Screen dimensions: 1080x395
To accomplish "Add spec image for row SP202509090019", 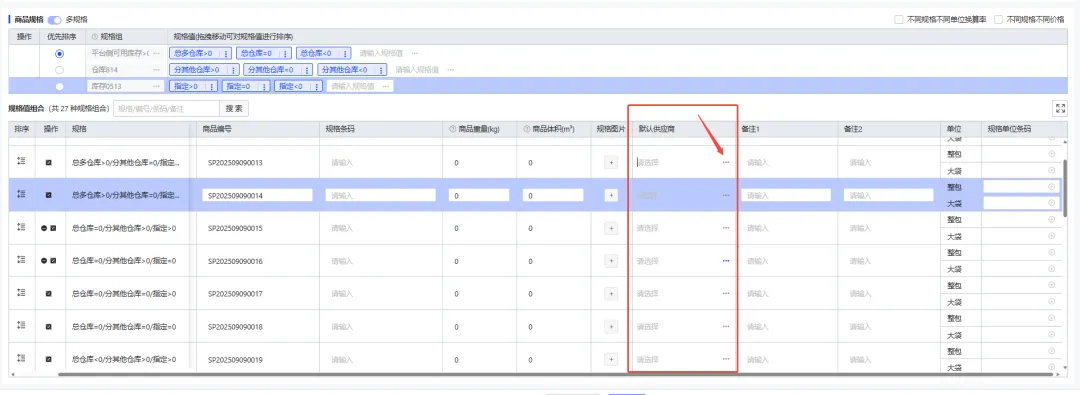I will click(610, 359).
